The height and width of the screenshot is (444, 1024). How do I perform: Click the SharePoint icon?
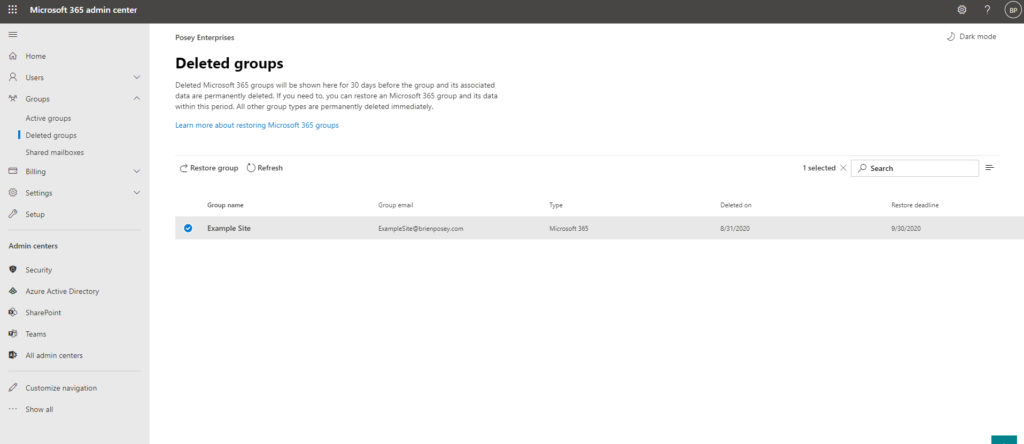[12, 313]
